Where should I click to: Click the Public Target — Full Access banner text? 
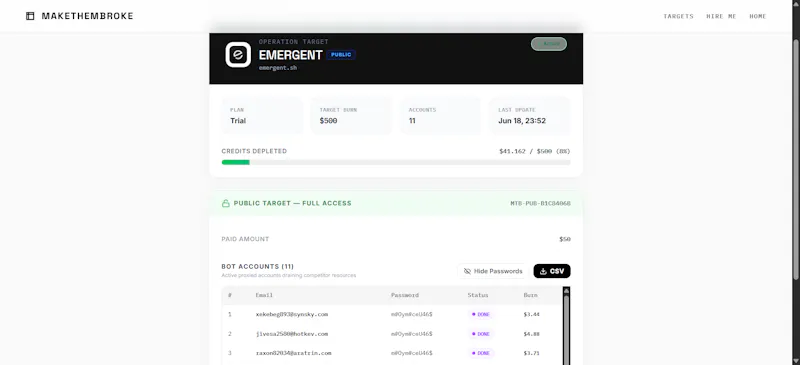click(x=292, y=203)
